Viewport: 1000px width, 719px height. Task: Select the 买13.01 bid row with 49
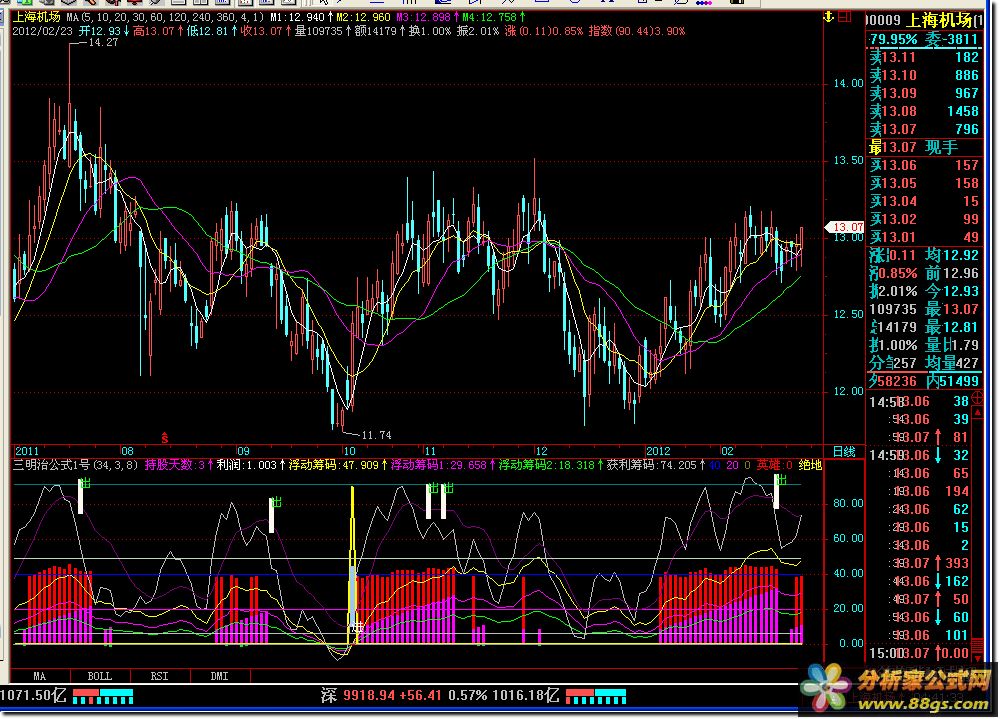pyautogui.click(x=924, y=237)
